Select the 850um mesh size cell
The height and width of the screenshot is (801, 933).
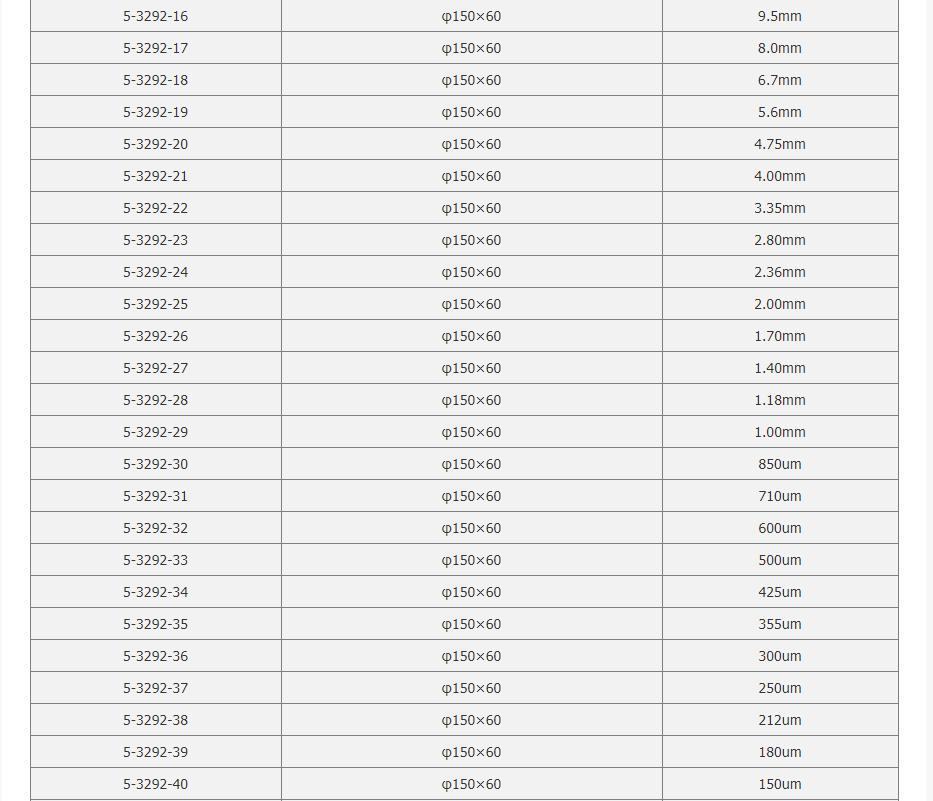(x=779, y=464)
